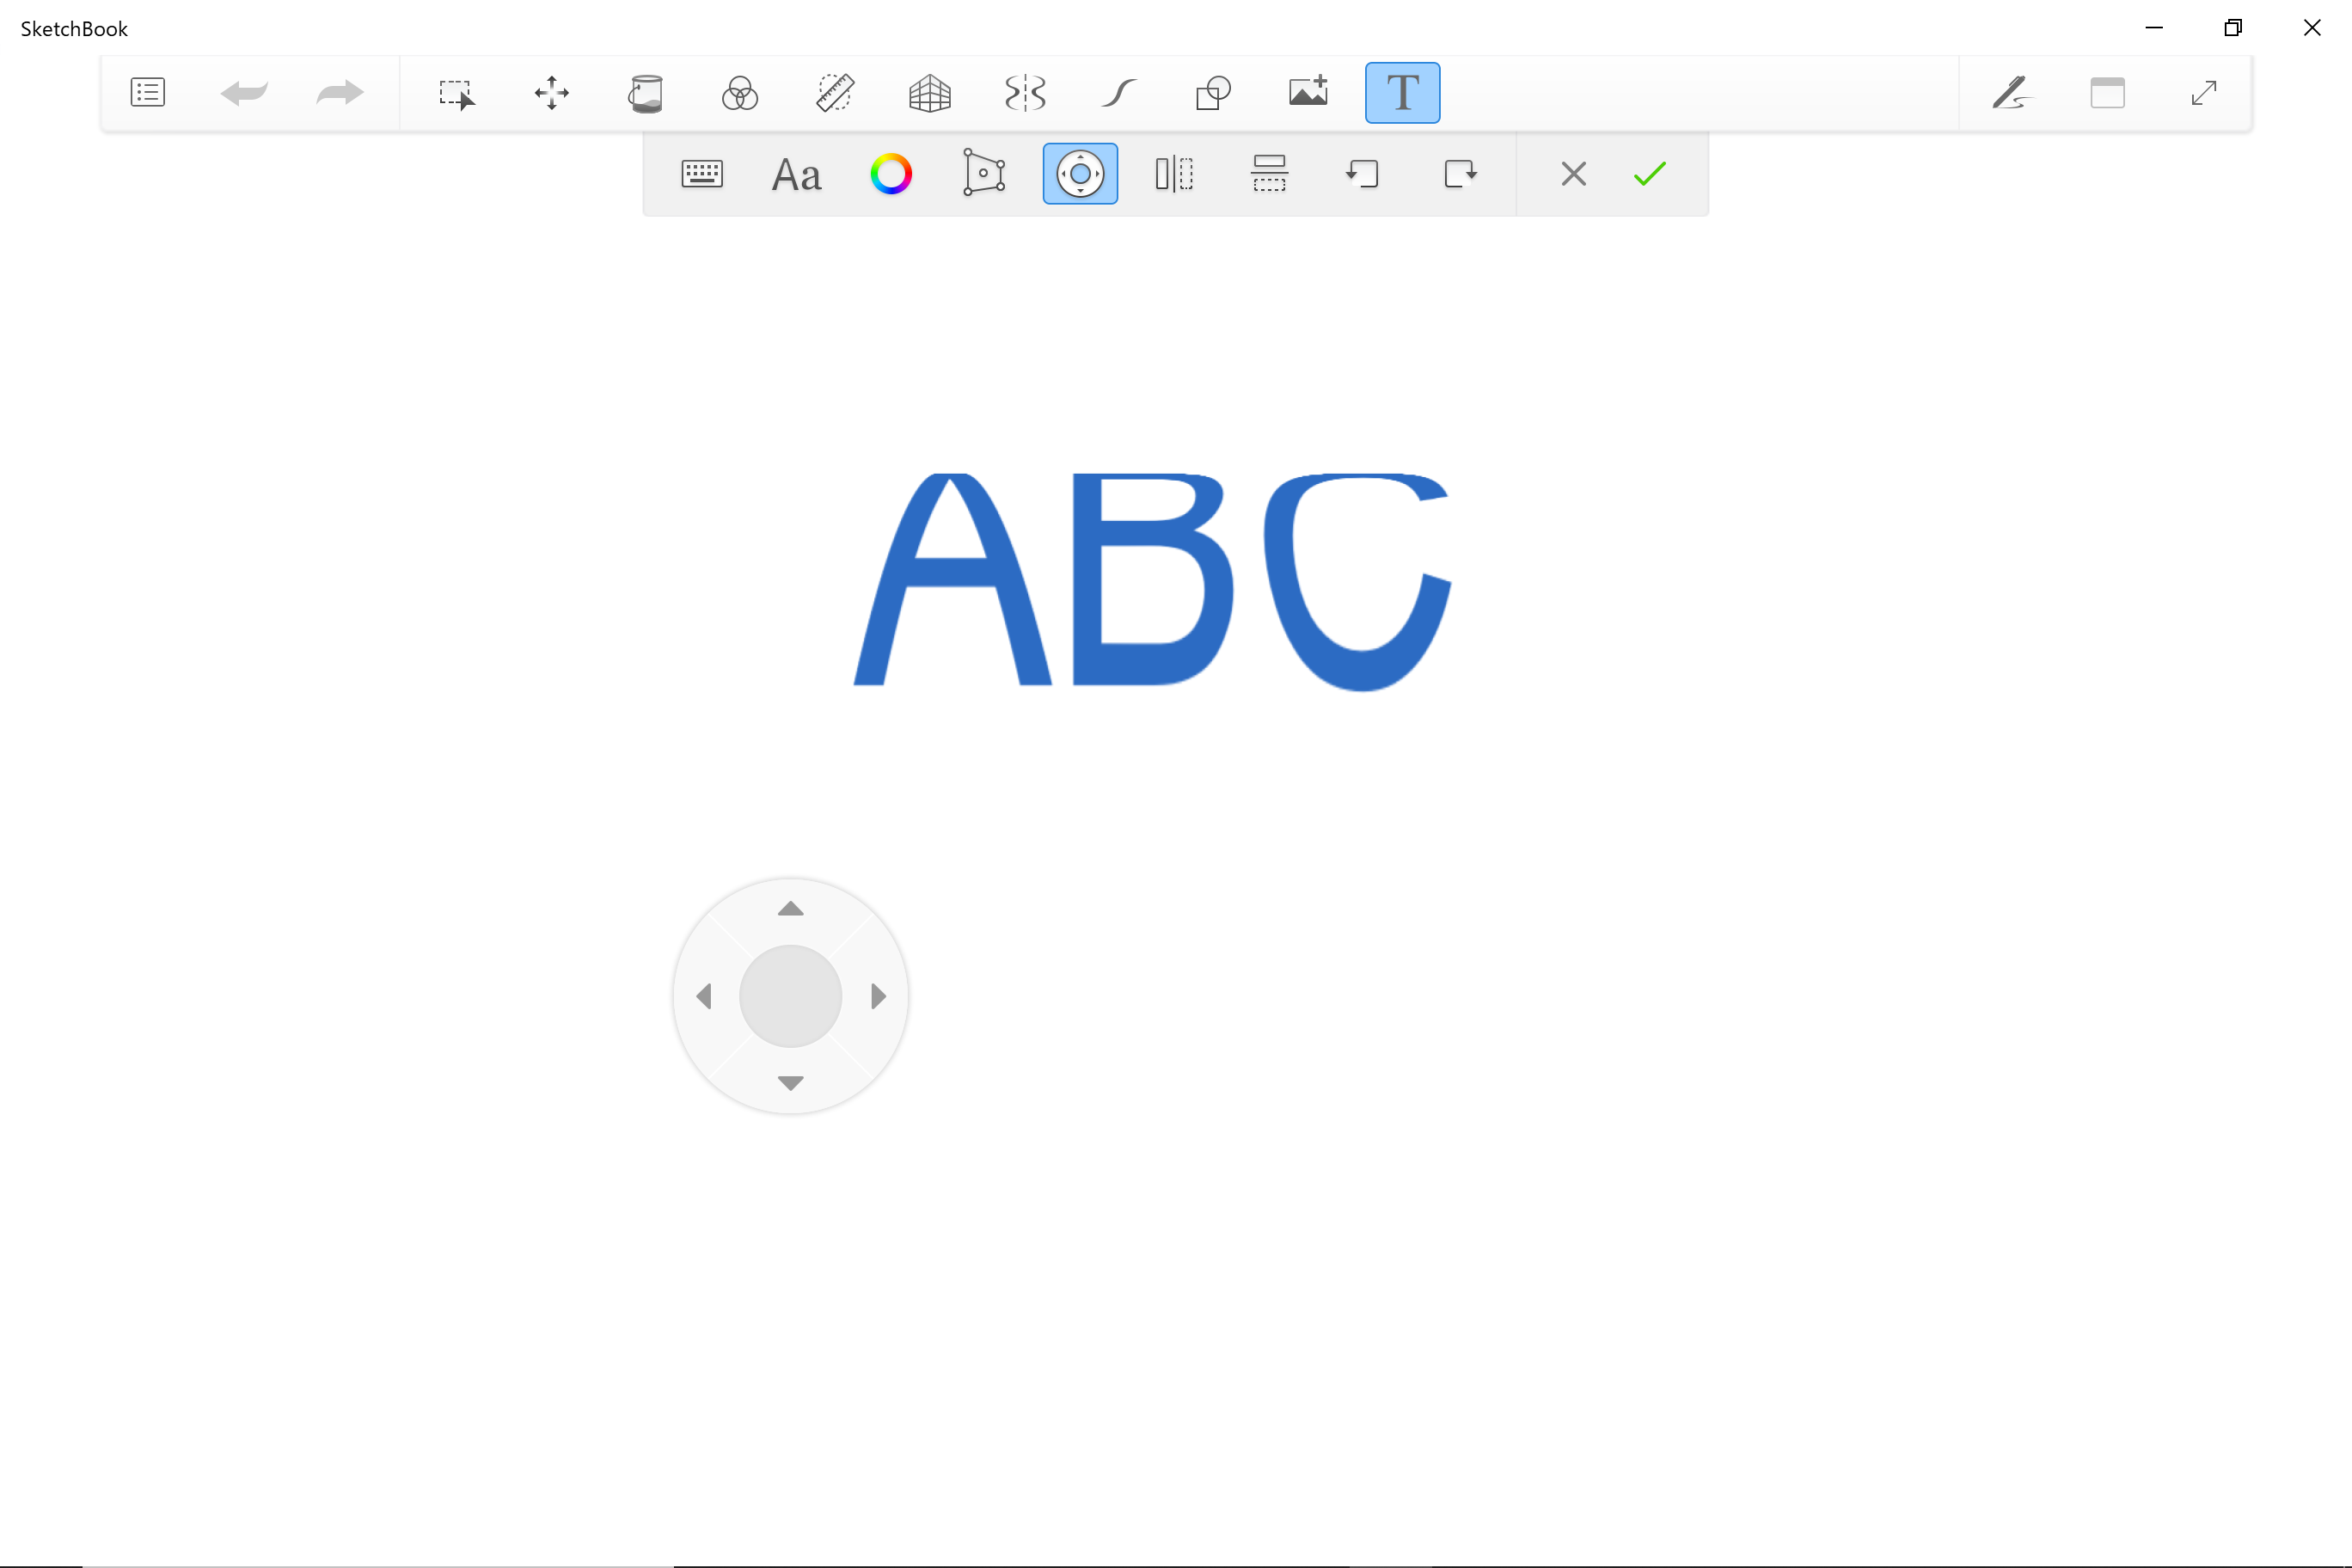2352x1568 pixels.
Task: Open the Aa font selection
Action: 797,175
